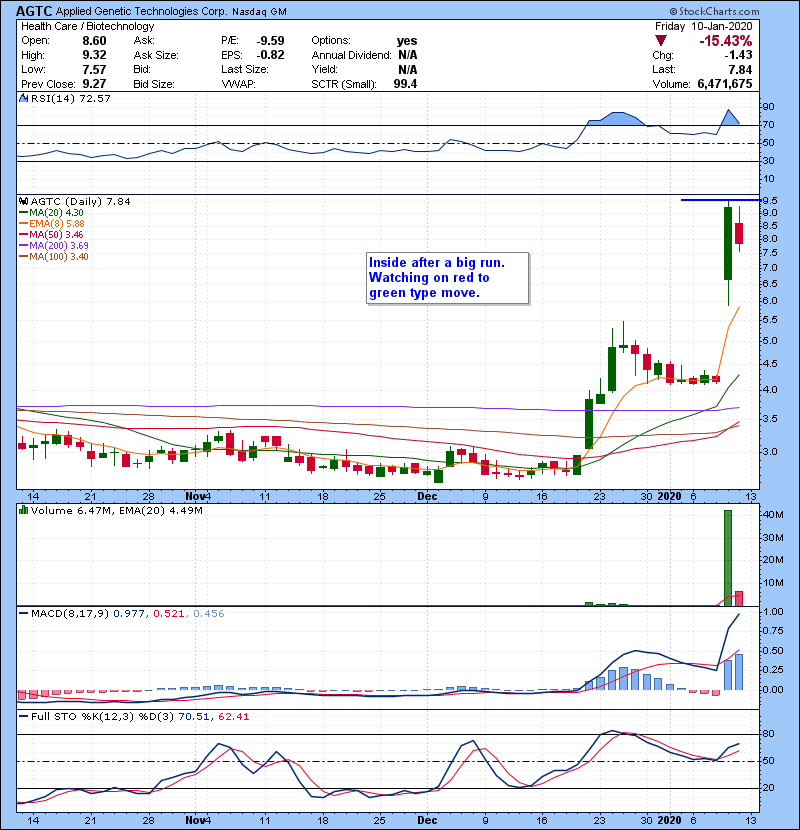Viewport: 800px width, 830px height.
Task: Click the red down-triangle change indicator
Action: pyautogui.click(x=660, y=41)
